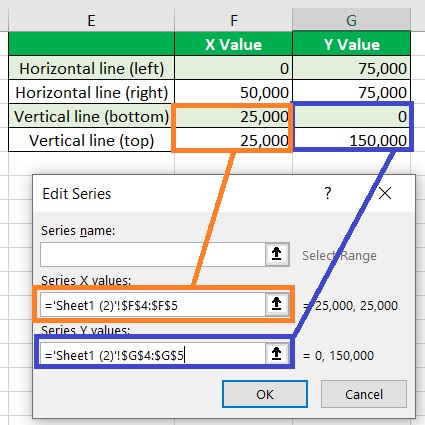Image resolution: width=425 pixels, height=425 pixels.
Task: Select the Horizontal line (left) label cell
Action: tap(91, 68)
